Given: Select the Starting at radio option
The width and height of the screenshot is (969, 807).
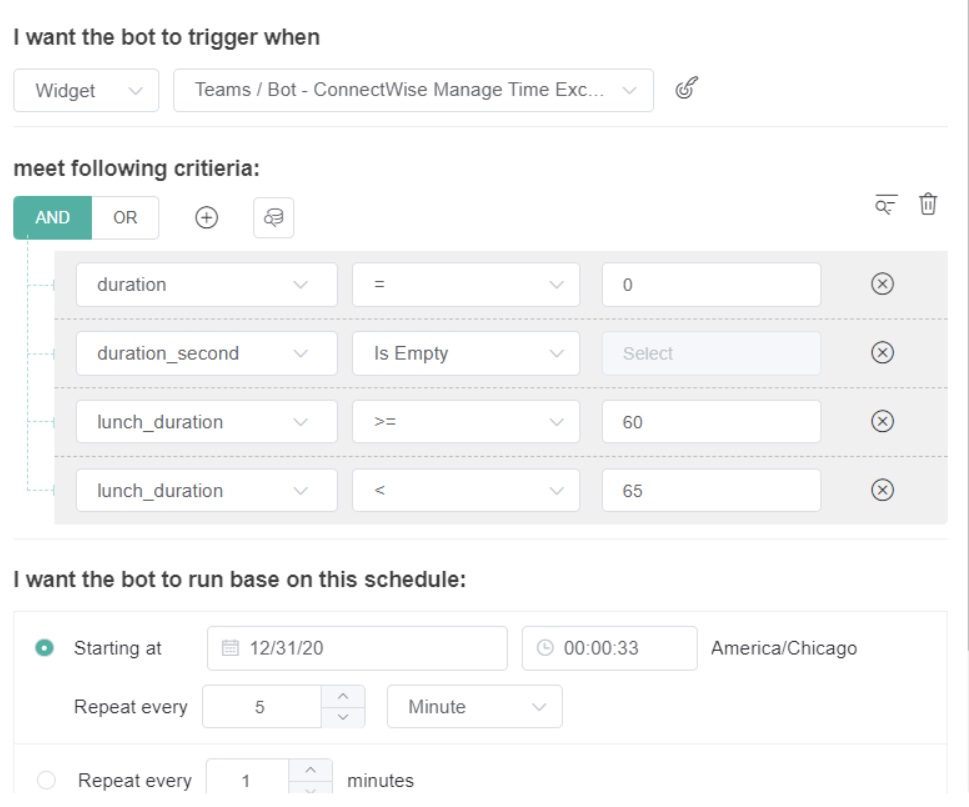Looking at the screenshot, I should (44, 648).
